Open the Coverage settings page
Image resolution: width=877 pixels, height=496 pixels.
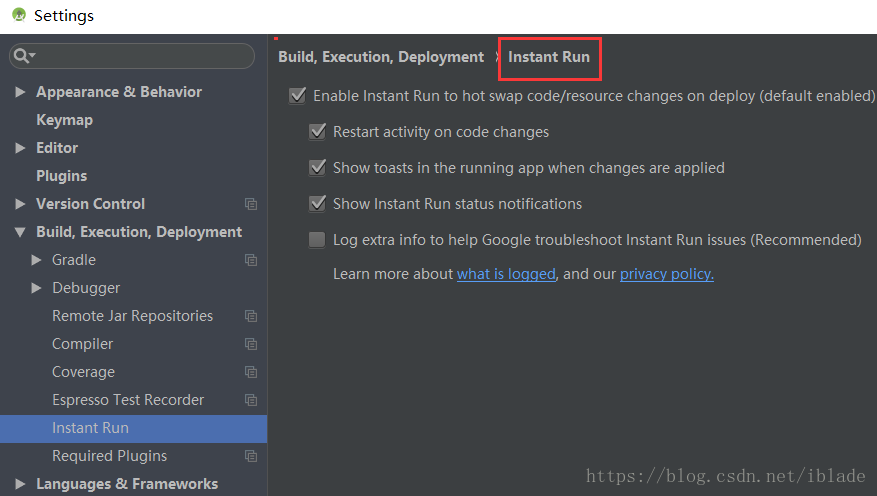click(83, 372)
